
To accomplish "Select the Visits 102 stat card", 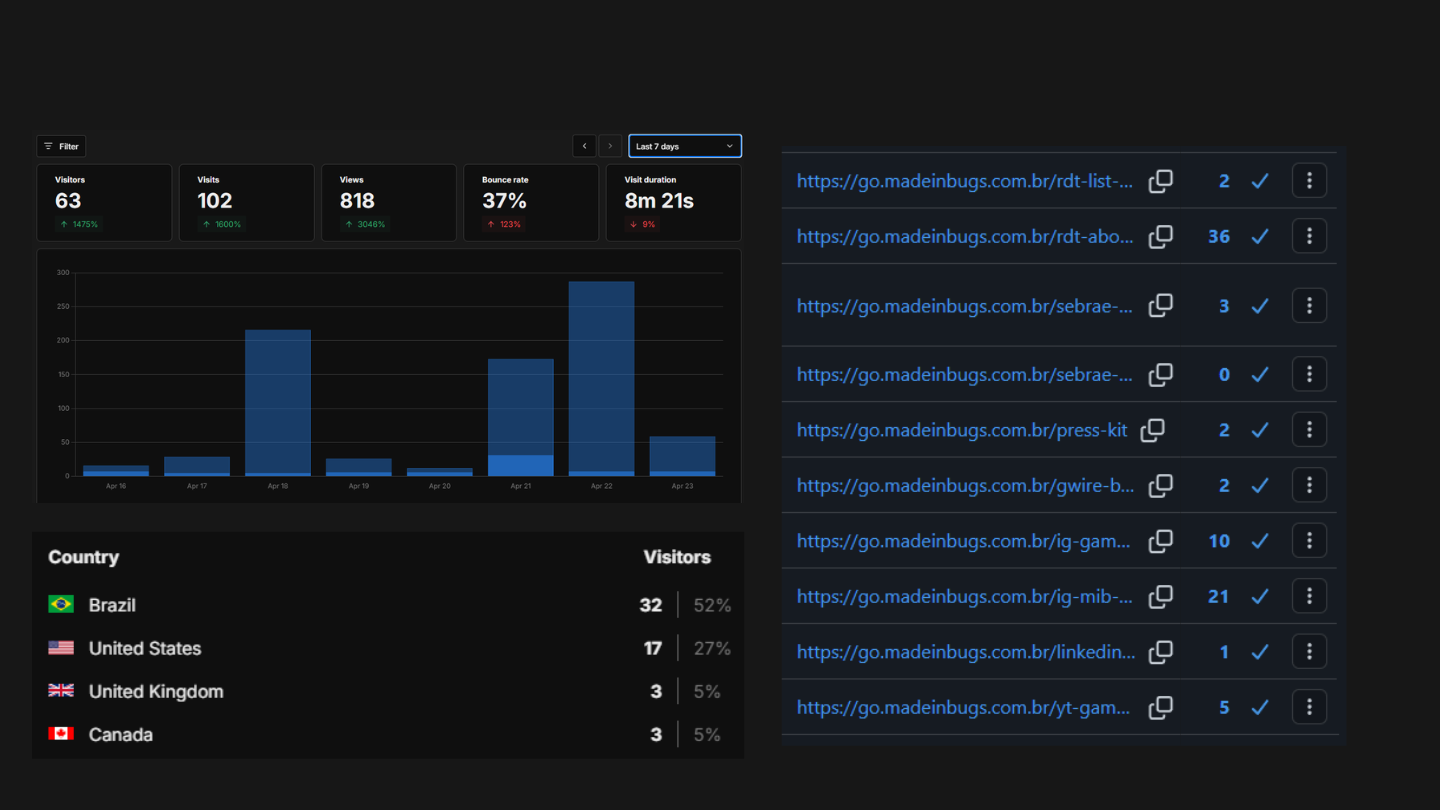I will 247,203.
